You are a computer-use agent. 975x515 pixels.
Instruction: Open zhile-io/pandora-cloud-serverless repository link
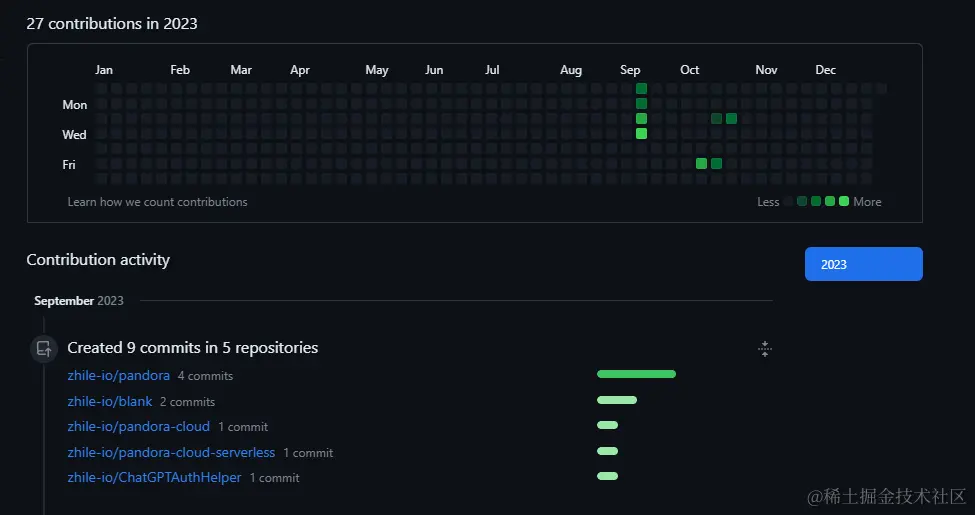coord(171,453)
